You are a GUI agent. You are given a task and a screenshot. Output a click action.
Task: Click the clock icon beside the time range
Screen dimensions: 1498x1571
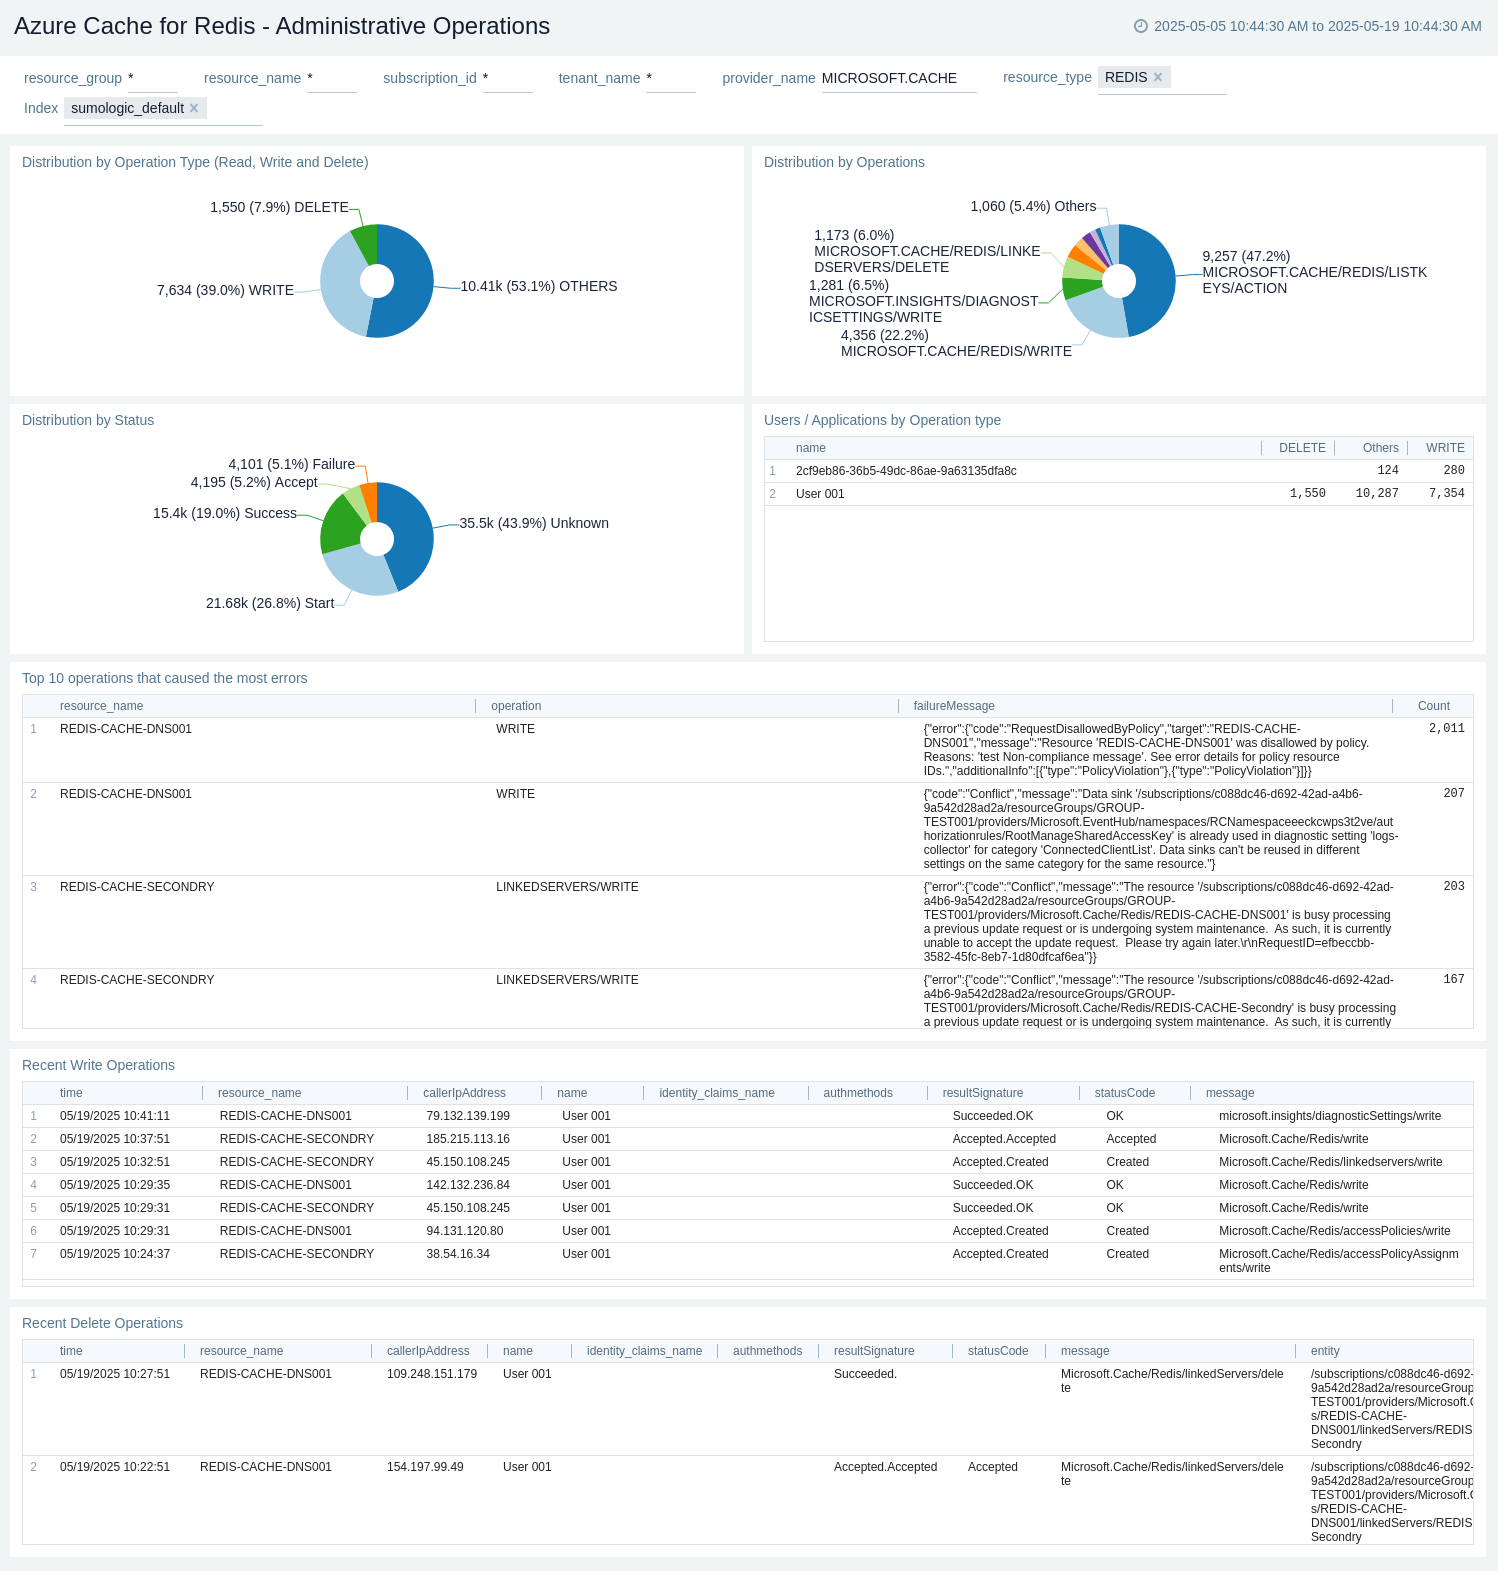pos(1141,26)
